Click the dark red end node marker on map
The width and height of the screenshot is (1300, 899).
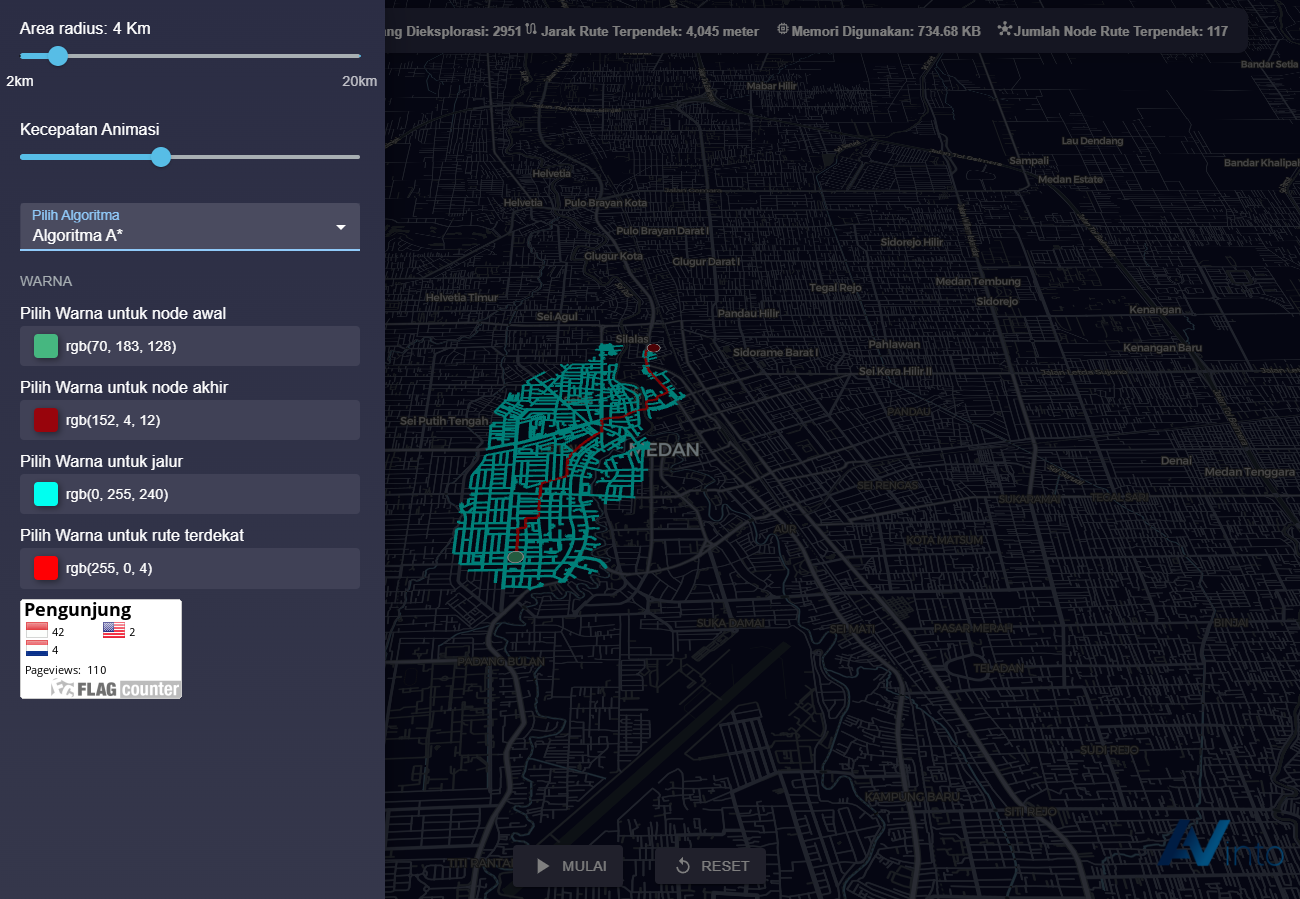(653, 348)
